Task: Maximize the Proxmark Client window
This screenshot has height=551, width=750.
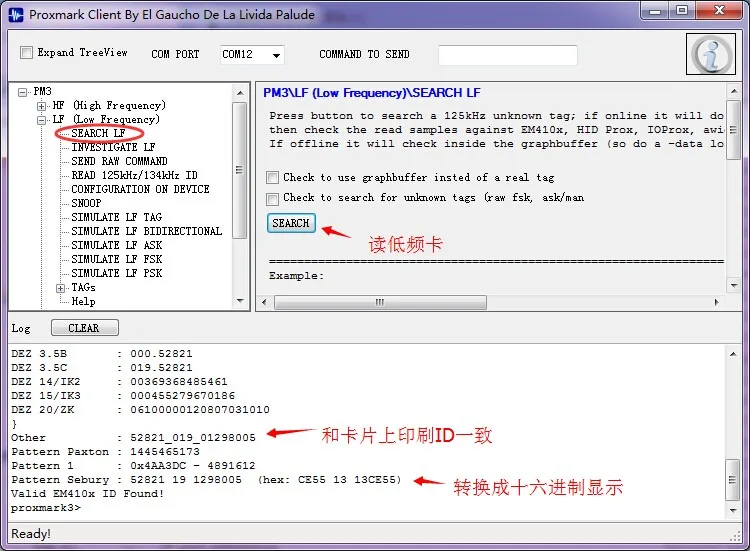Action: click(x=682, y=11)
